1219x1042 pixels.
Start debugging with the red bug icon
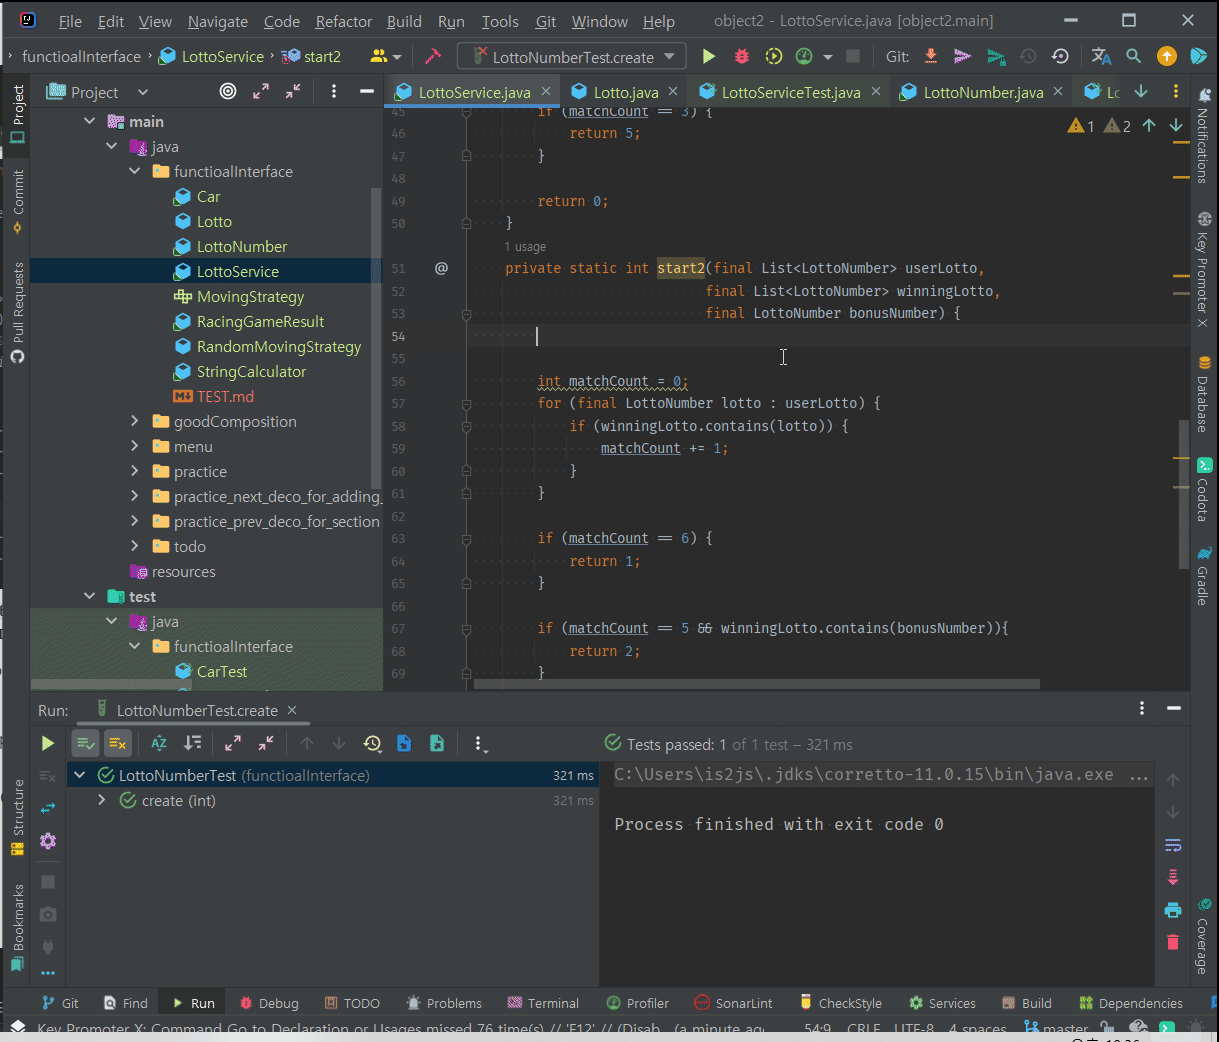pos(741,57)
